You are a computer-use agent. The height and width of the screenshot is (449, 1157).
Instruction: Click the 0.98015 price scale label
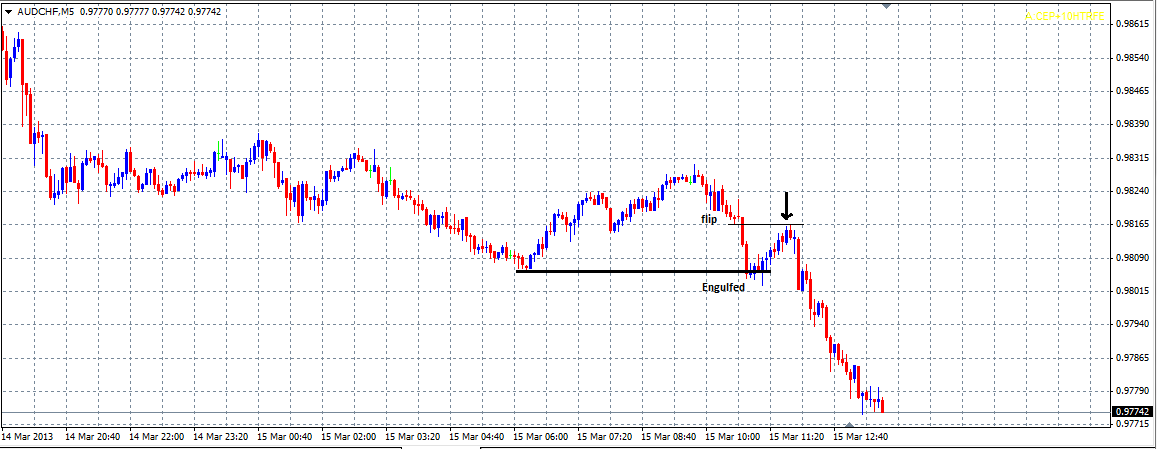1130,291
